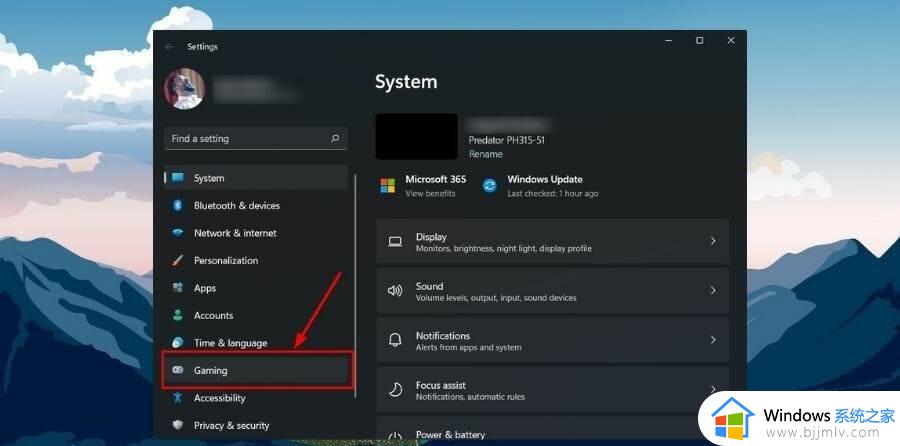Click the Time & language globe icon
Viewport: 900px width, 446px height.
(178, 343)
